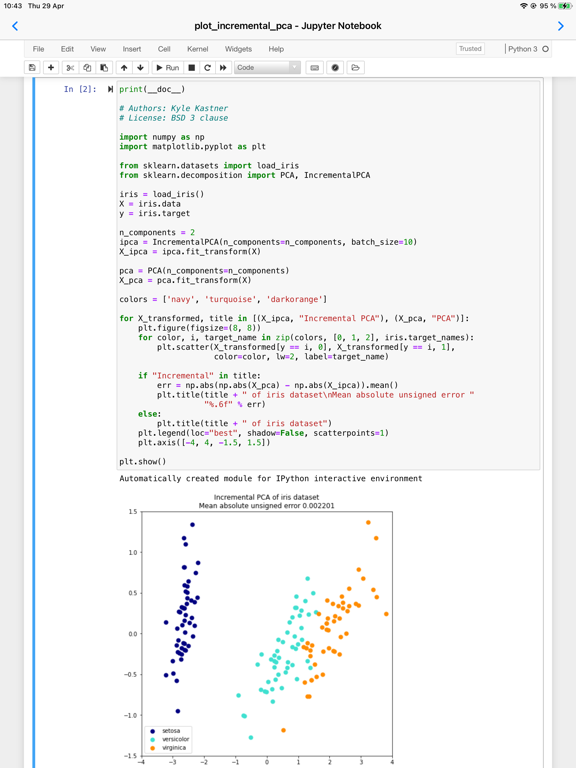Insert a cell below with plus icon

(x=51, y=68)
